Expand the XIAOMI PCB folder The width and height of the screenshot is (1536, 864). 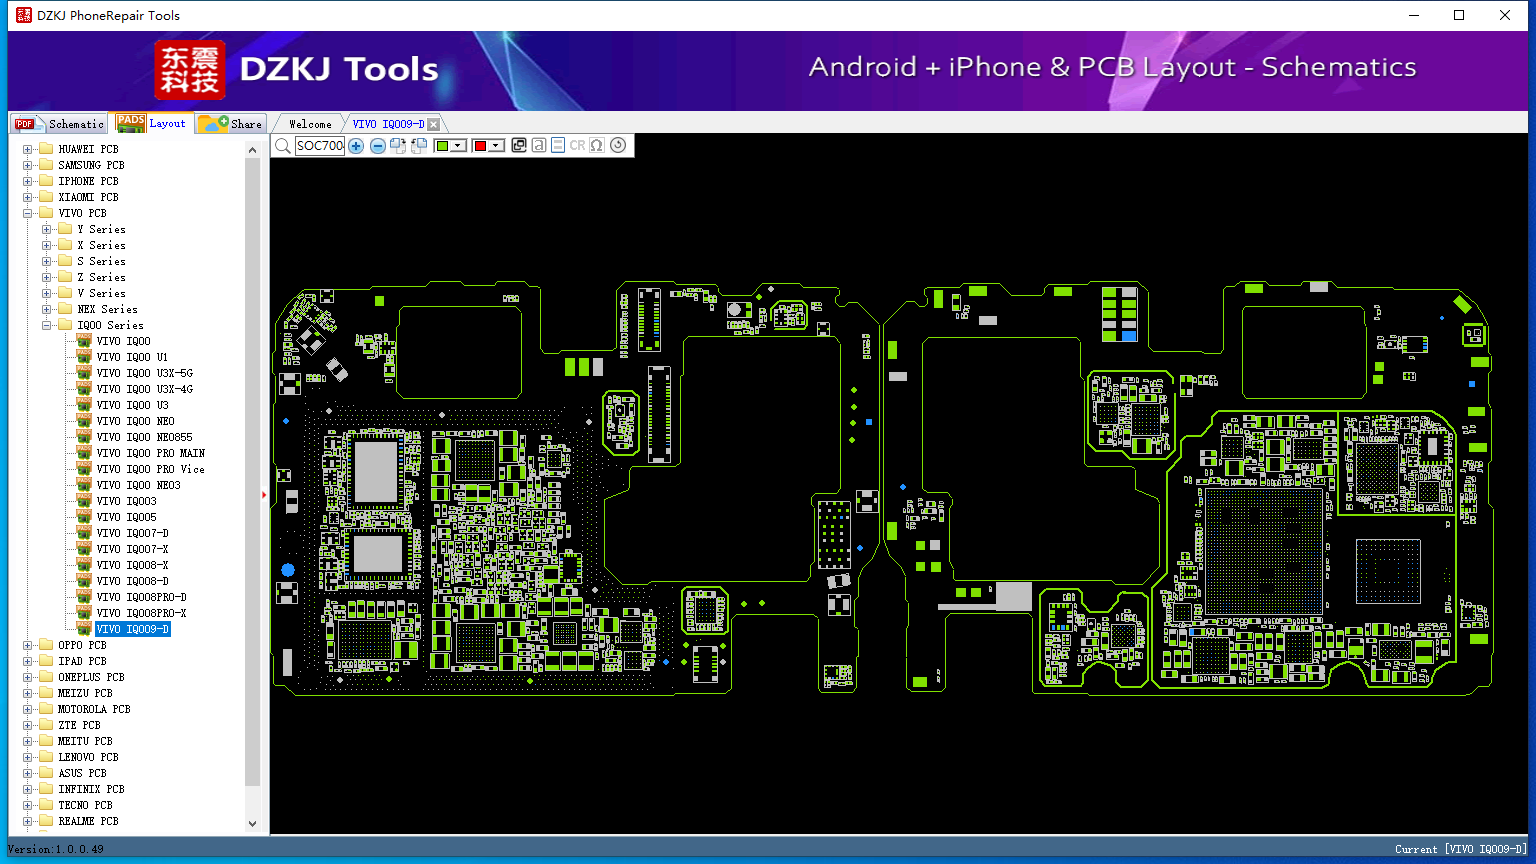point(28,197)
